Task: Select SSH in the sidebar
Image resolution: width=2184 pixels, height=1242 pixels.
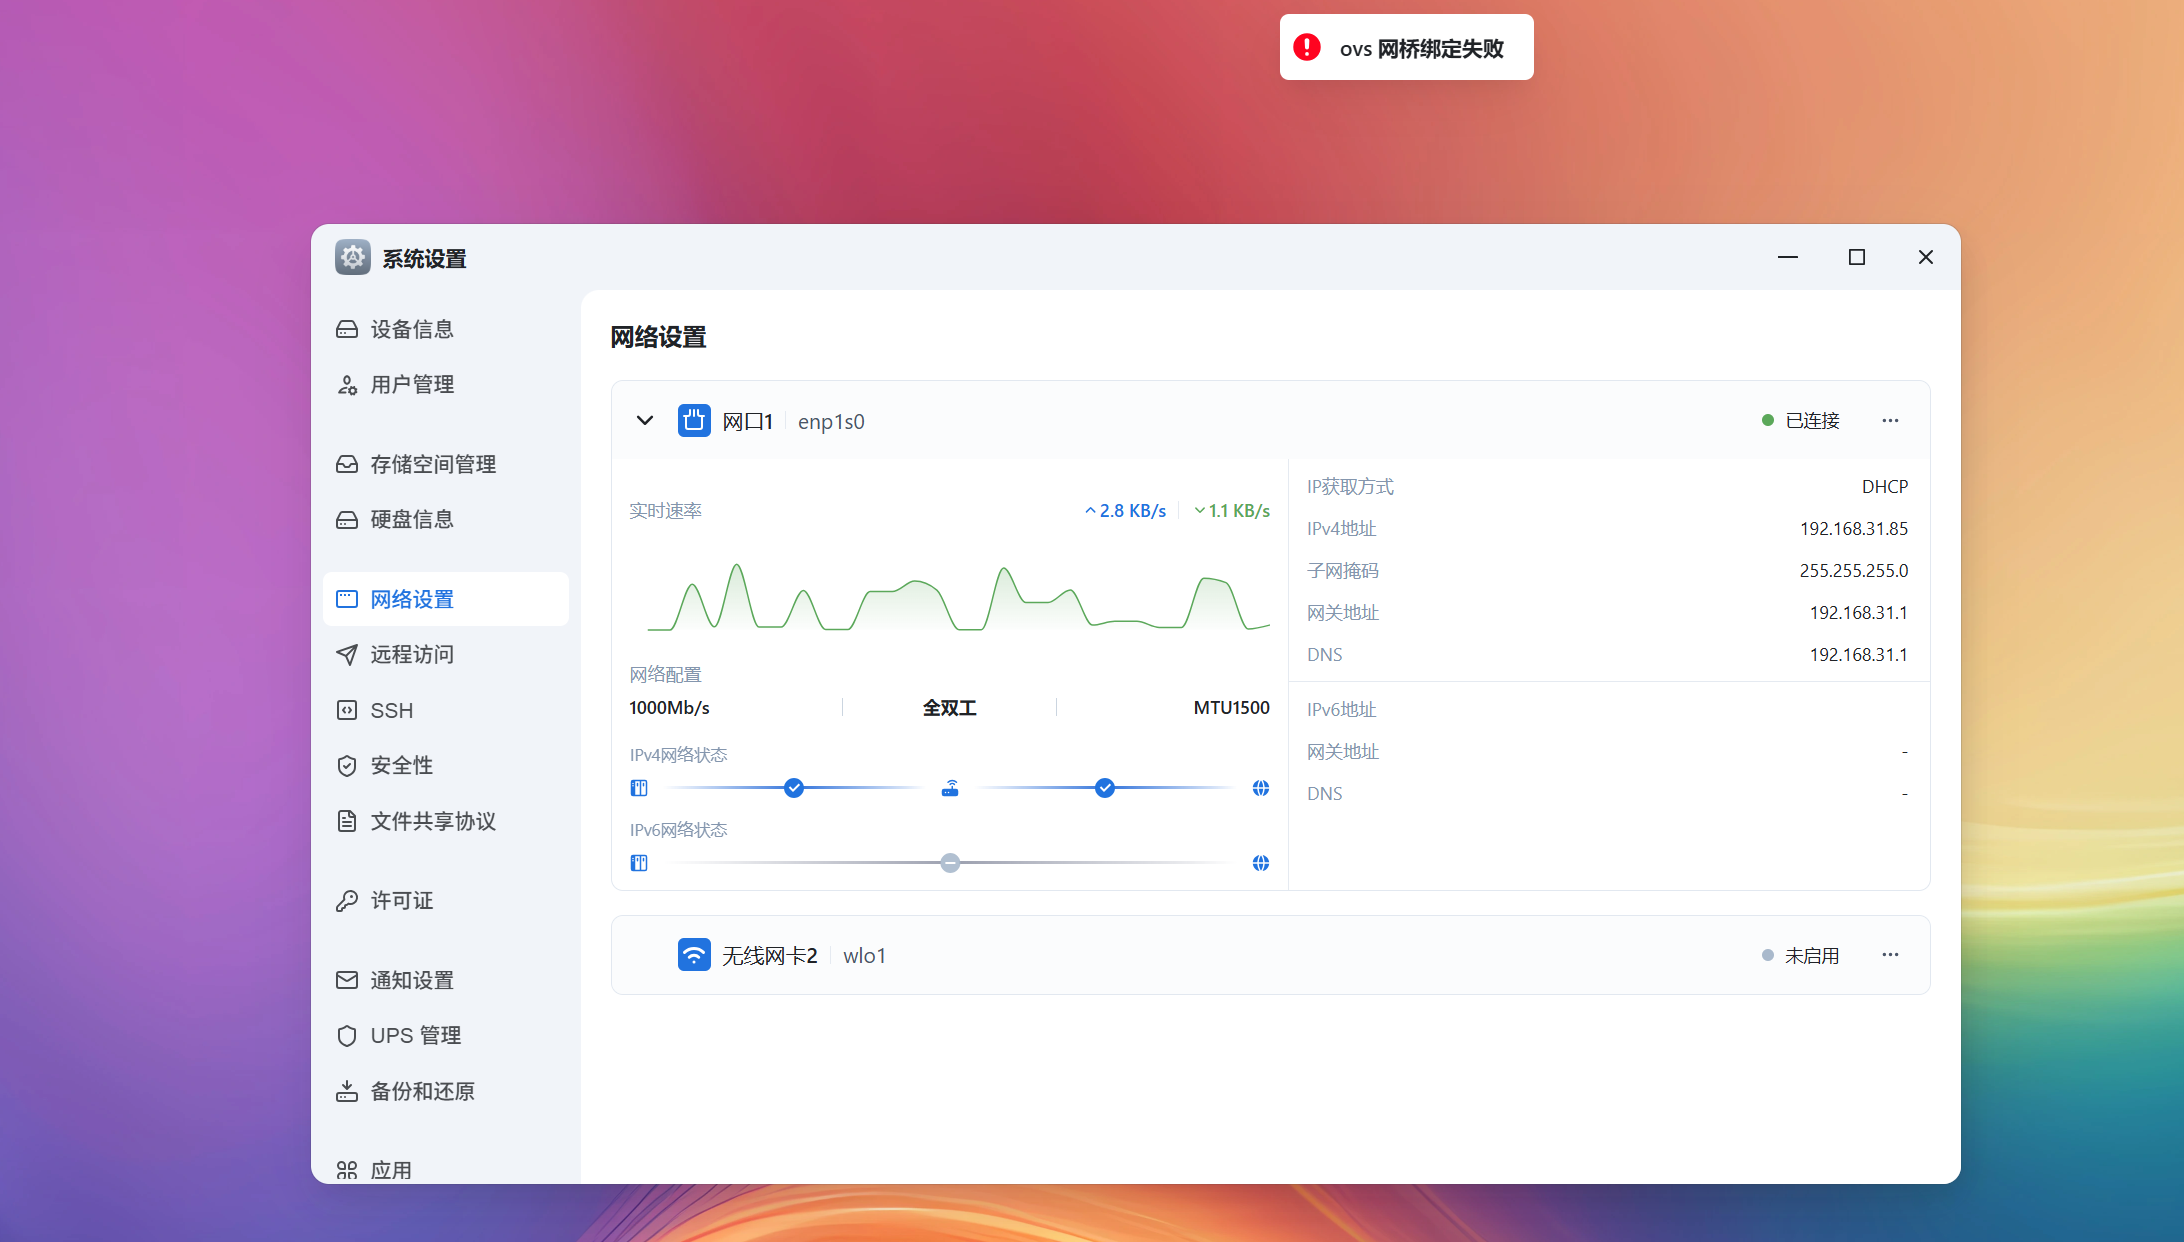Action: click(x=391, y=710)
